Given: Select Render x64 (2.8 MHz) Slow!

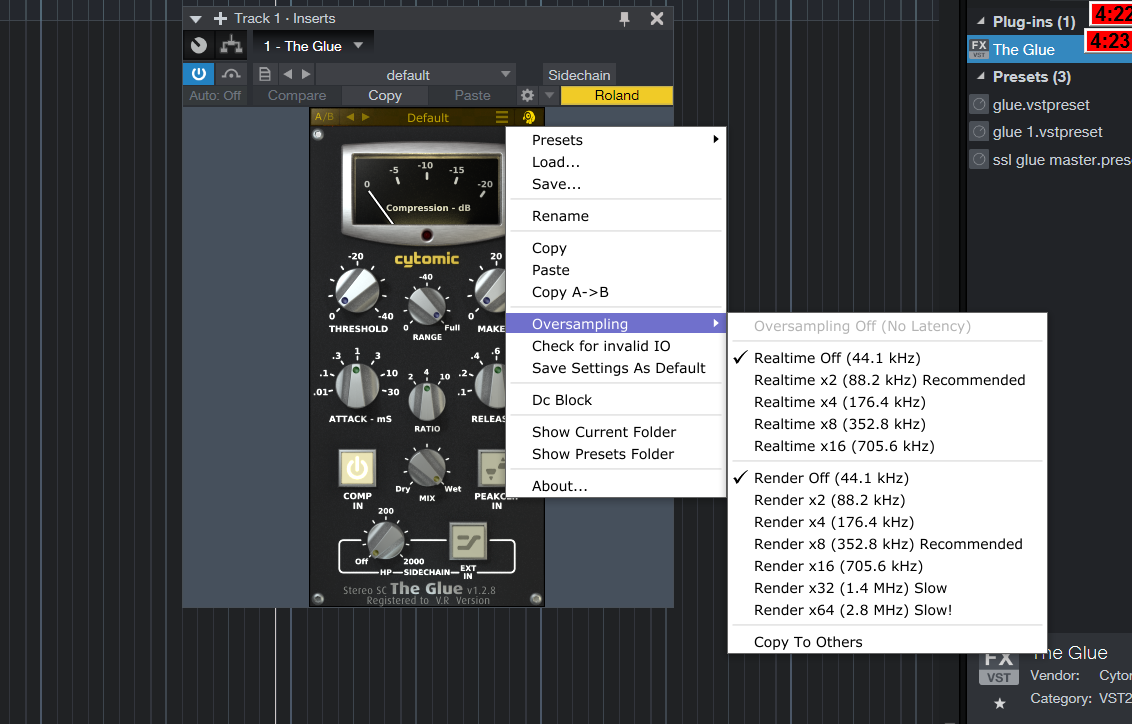Looking at the screenshot, I should (x=887, y=610).
